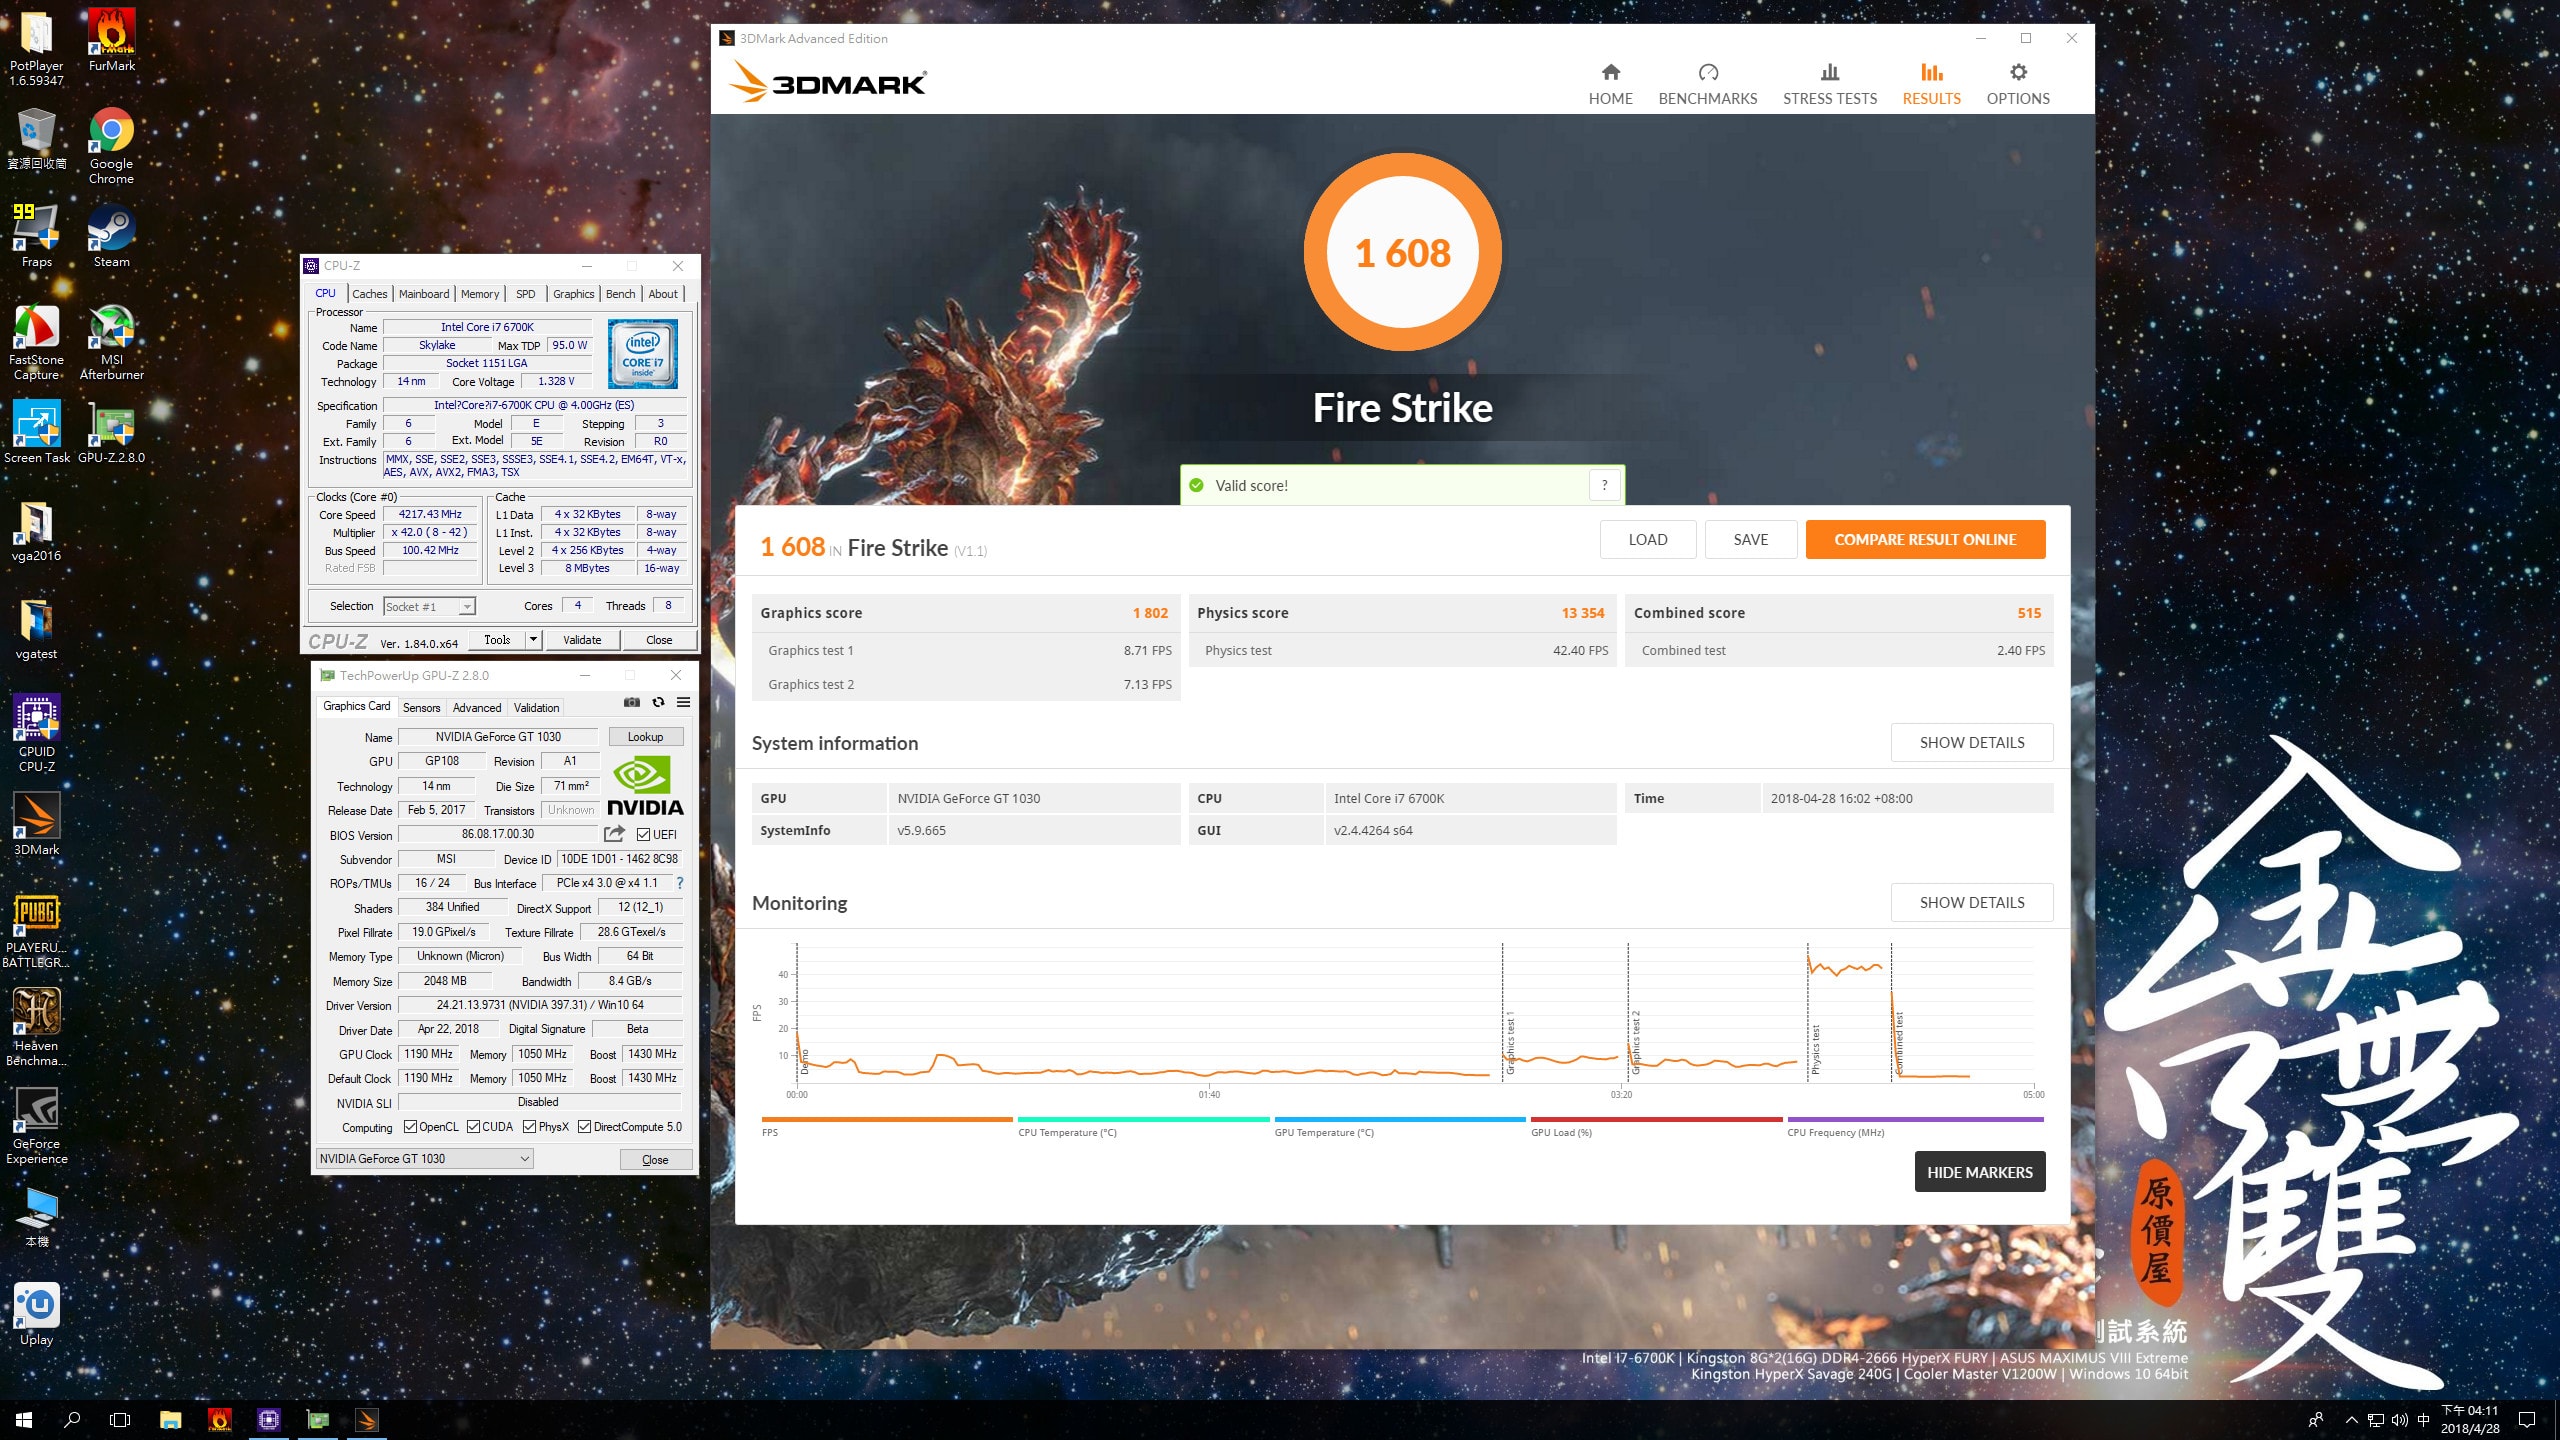Click the bus interface question mark in GPU-Z

click(x=680, y=883)
